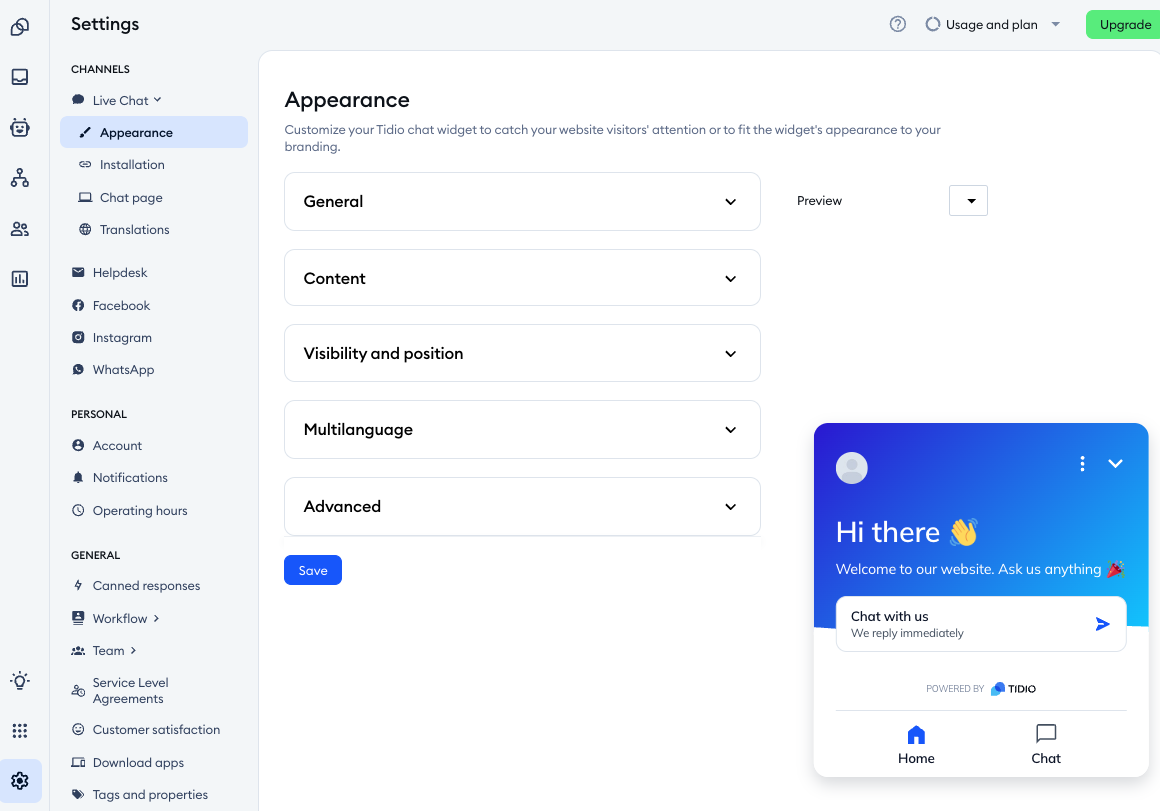
Task: Open the Lyro chatbot icon
Action: click(22, 127)
